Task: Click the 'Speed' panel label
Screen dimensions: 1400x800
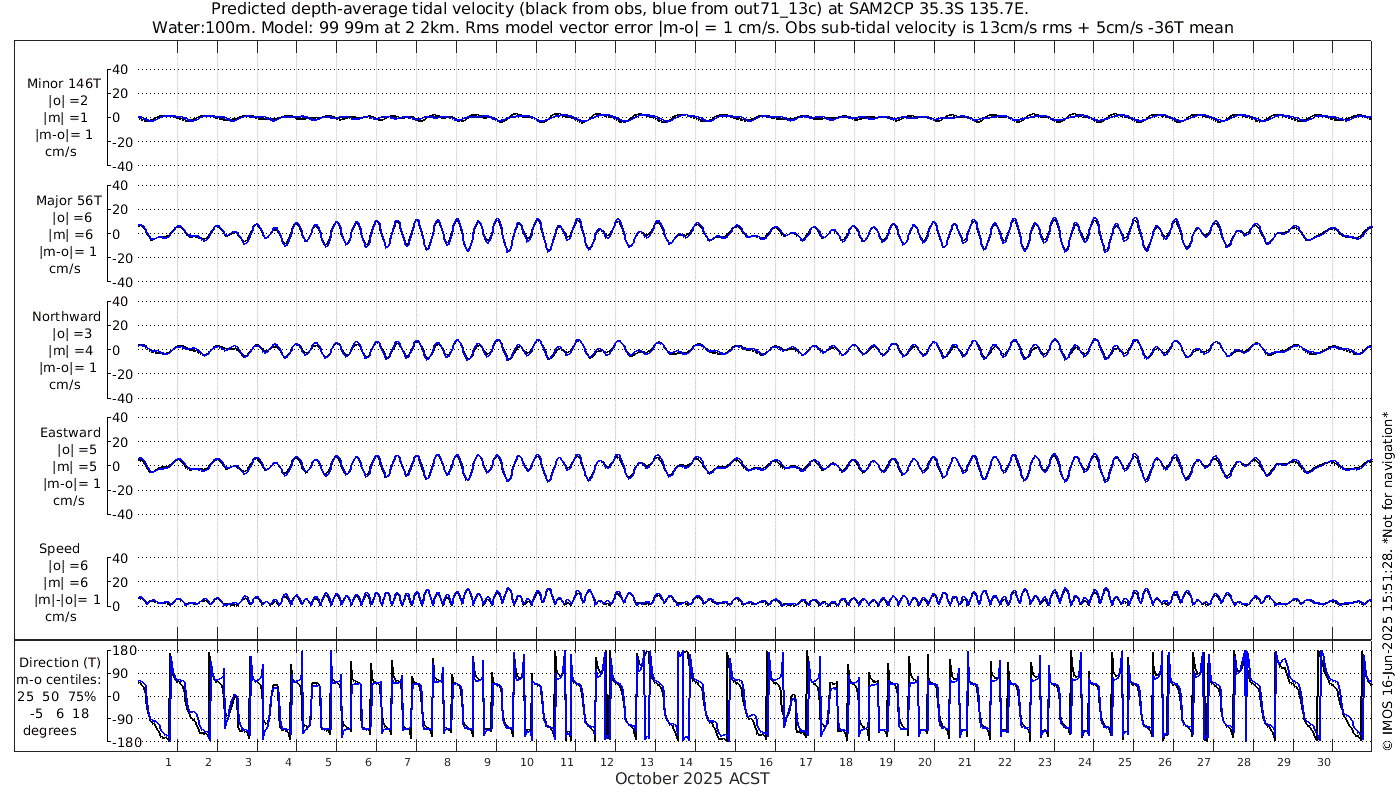Action: click(60, 549)
